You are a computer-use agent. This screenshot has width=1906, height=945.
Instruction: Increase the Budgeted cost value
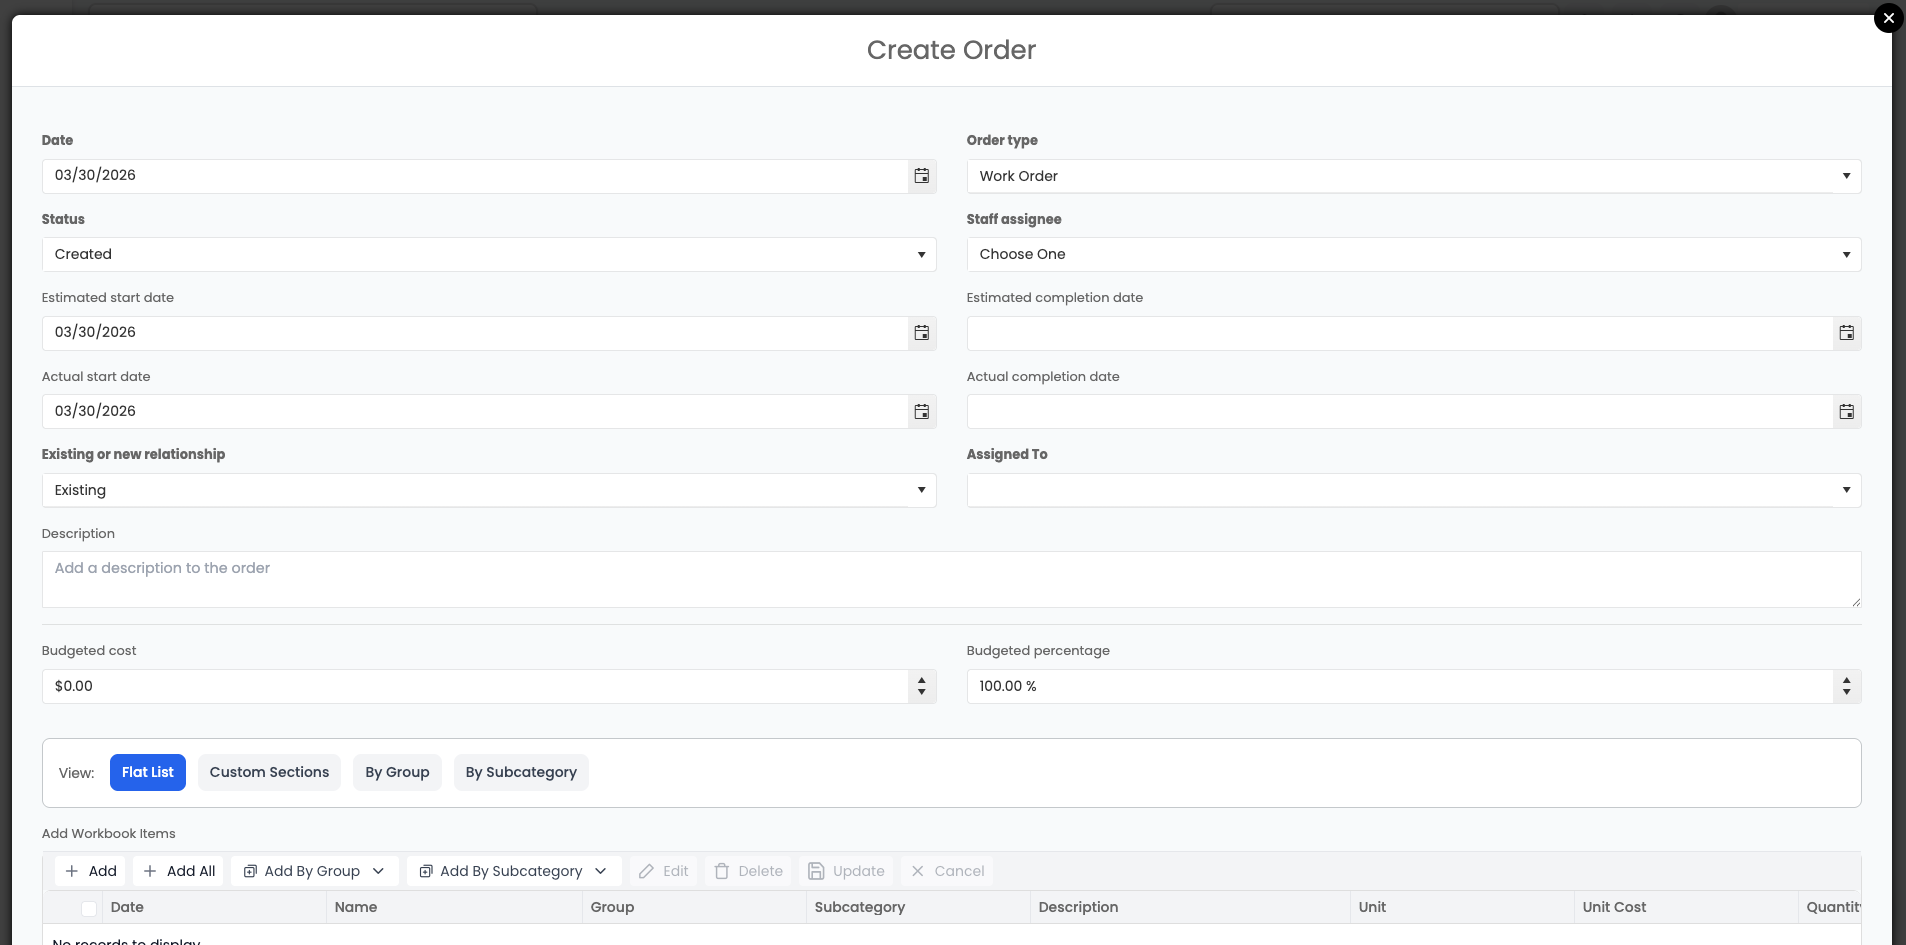pyautogui.click(x=921, y=680)
